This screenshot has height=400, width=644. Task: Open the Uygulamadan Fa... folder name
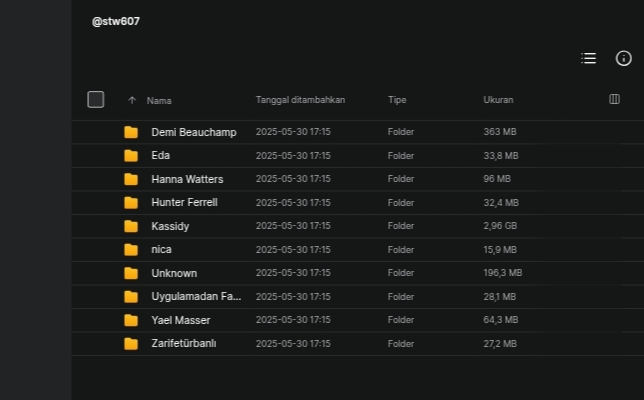pos(196,297)
